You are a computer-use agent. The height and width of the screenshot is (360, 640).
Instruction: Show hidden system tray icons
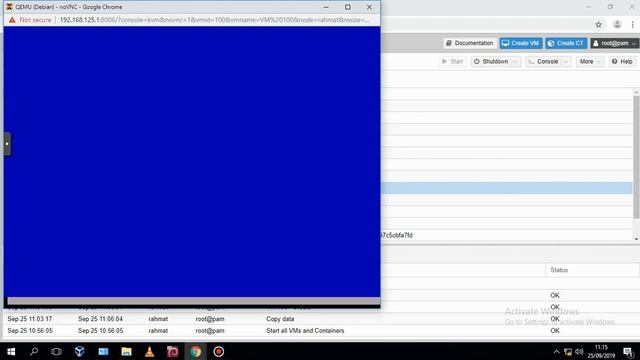[x=556, y=352]
